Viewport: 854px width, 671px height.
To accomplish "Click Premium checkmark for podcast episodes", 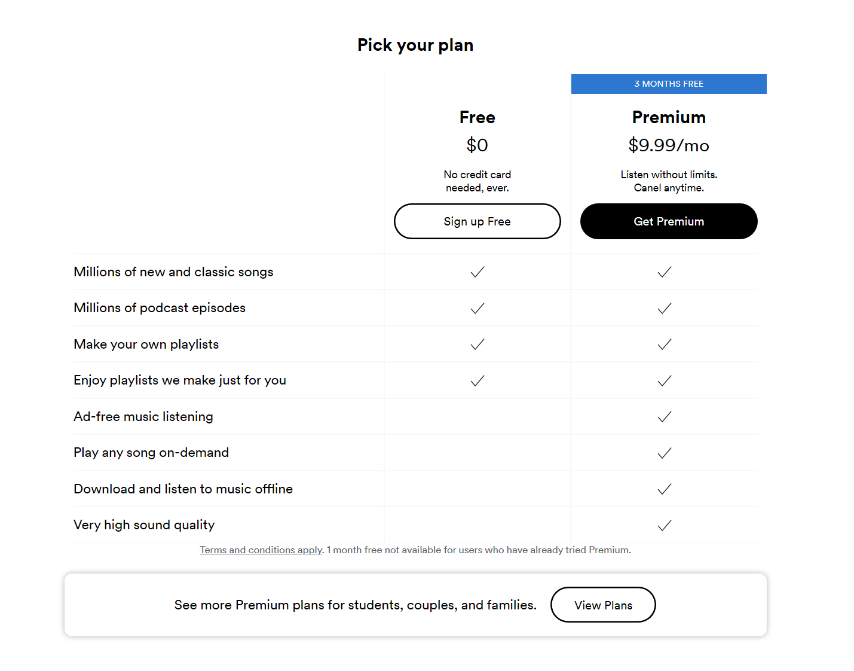I will 664,308.
